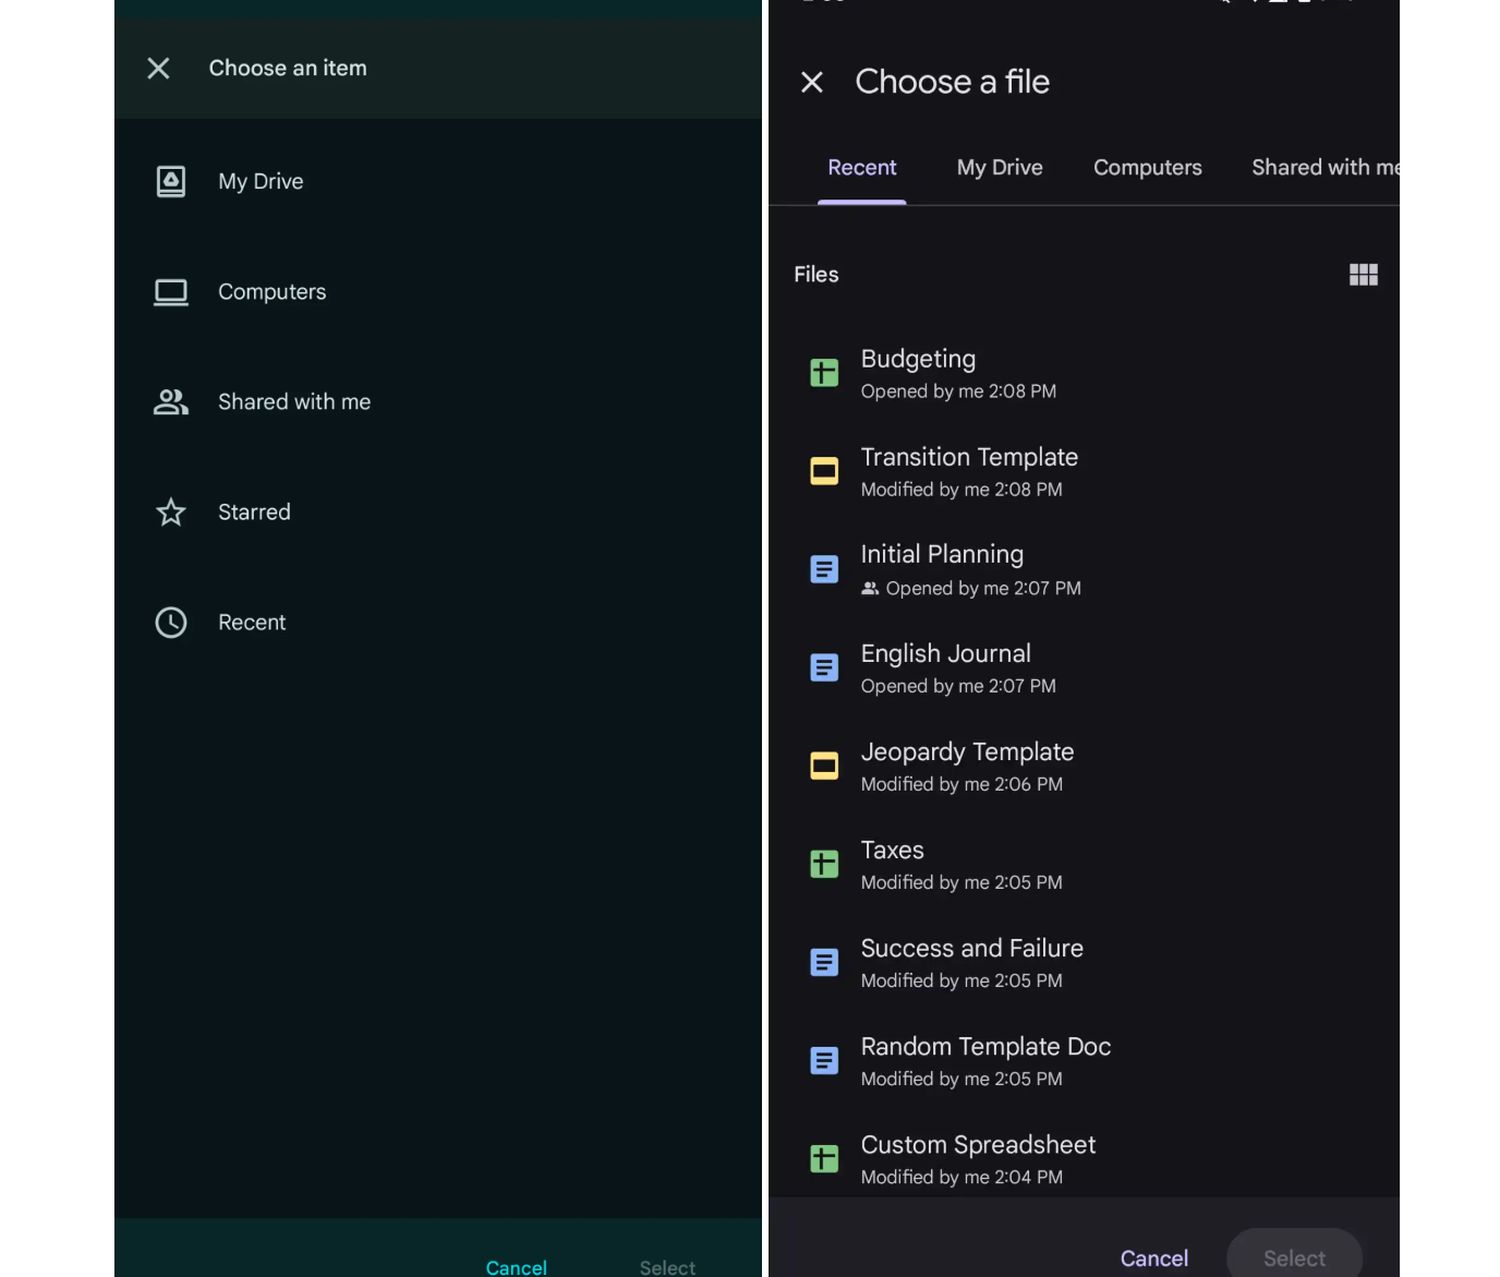Image resolution: width=1500 pixels, height=1277 pixels.
Task: Close the Choose an item dialog
Action: tap(158, 68)
